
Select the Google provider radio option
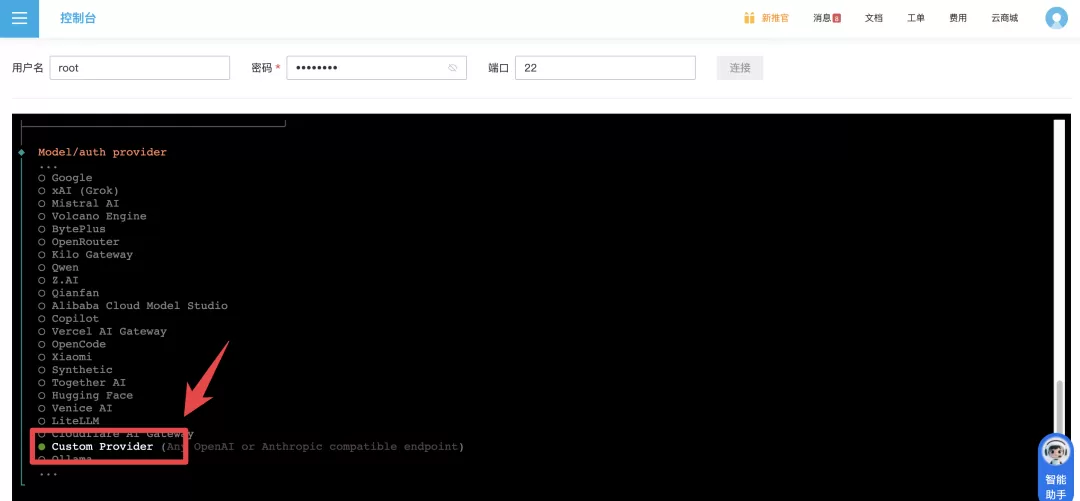(65, 178)
